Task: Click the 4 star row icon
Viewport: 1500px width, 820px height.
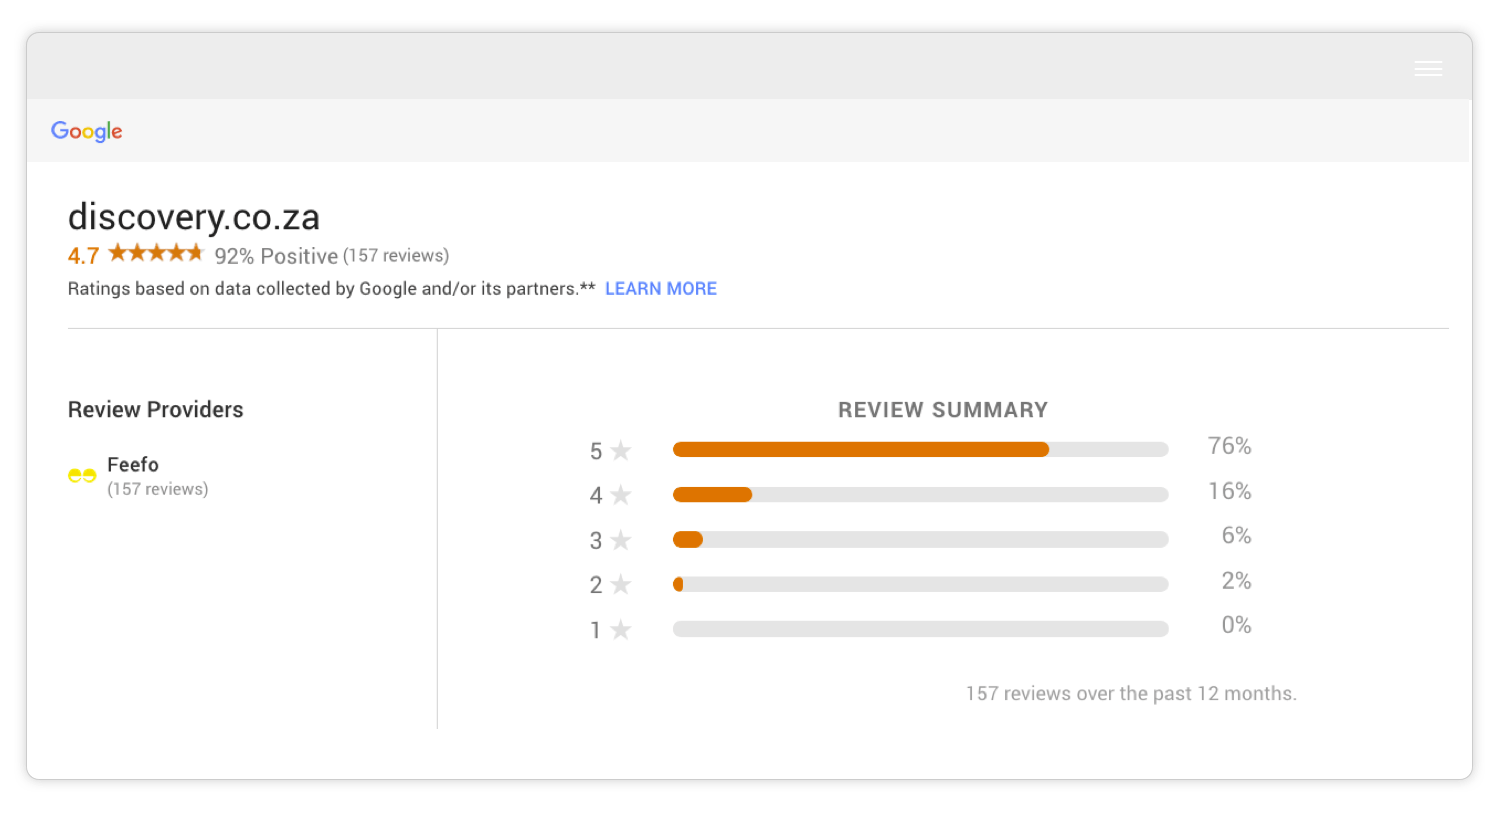Action: (621, 495)
